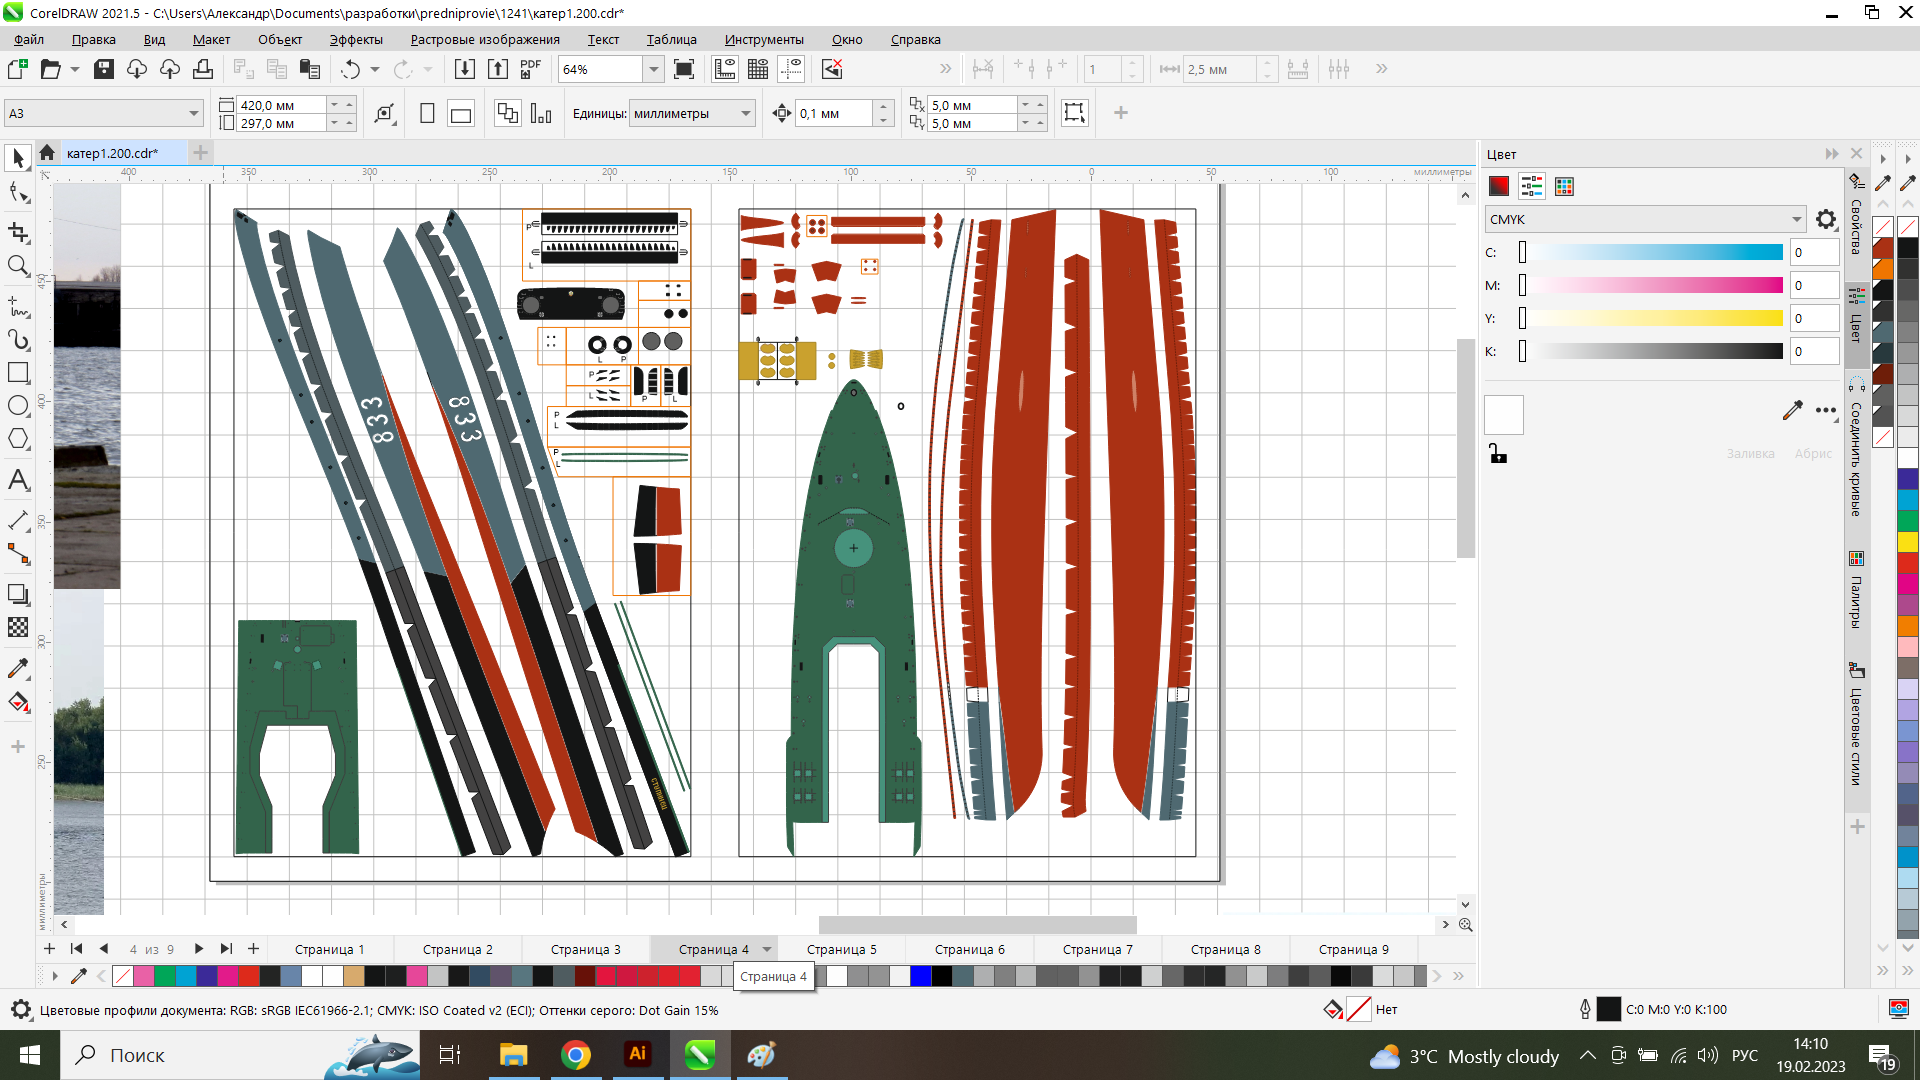Click the Publish to PDF icon

[530, 69]
